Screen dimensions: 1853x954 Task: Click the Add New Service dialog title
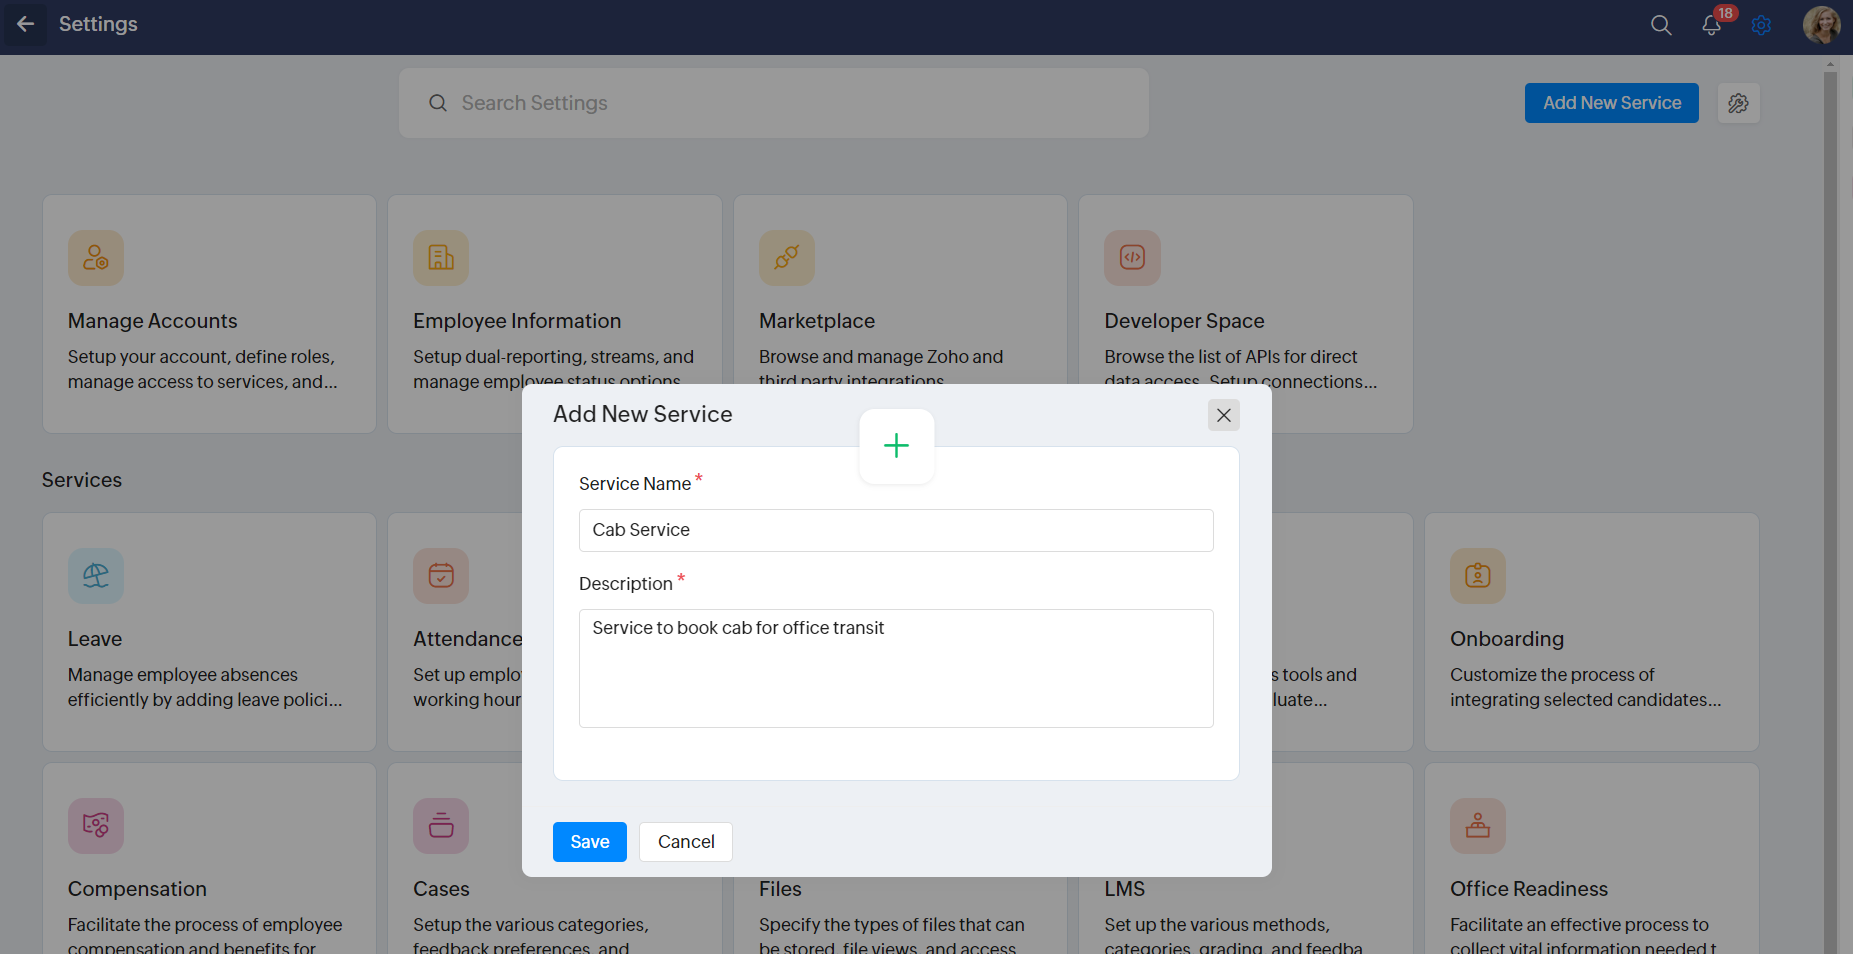click(x=643, y=414)
